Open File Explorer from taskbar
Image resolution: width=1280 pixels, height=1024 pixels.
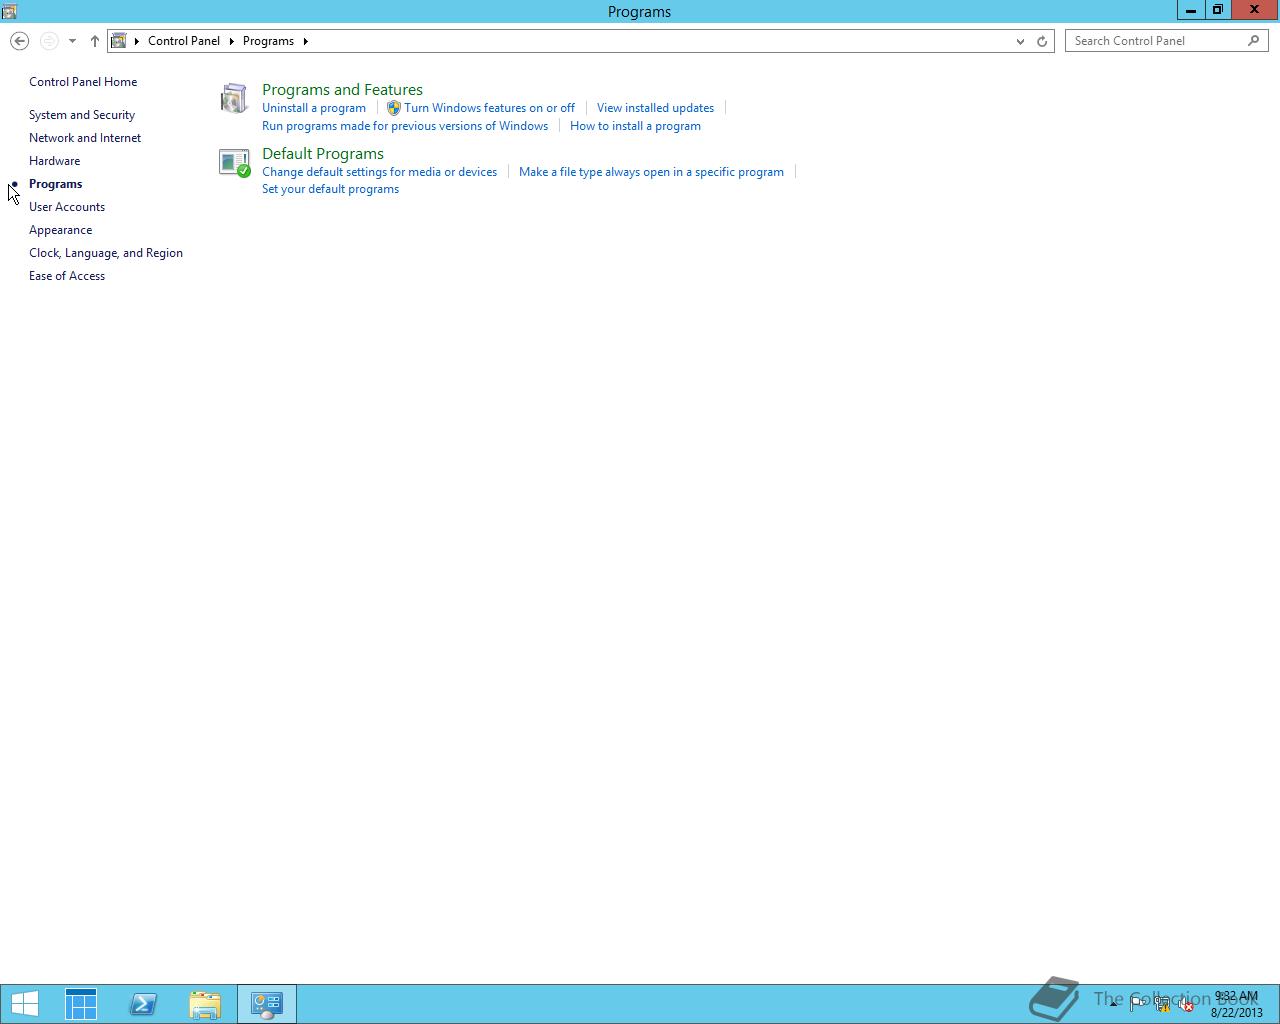tap(205, 1004)
